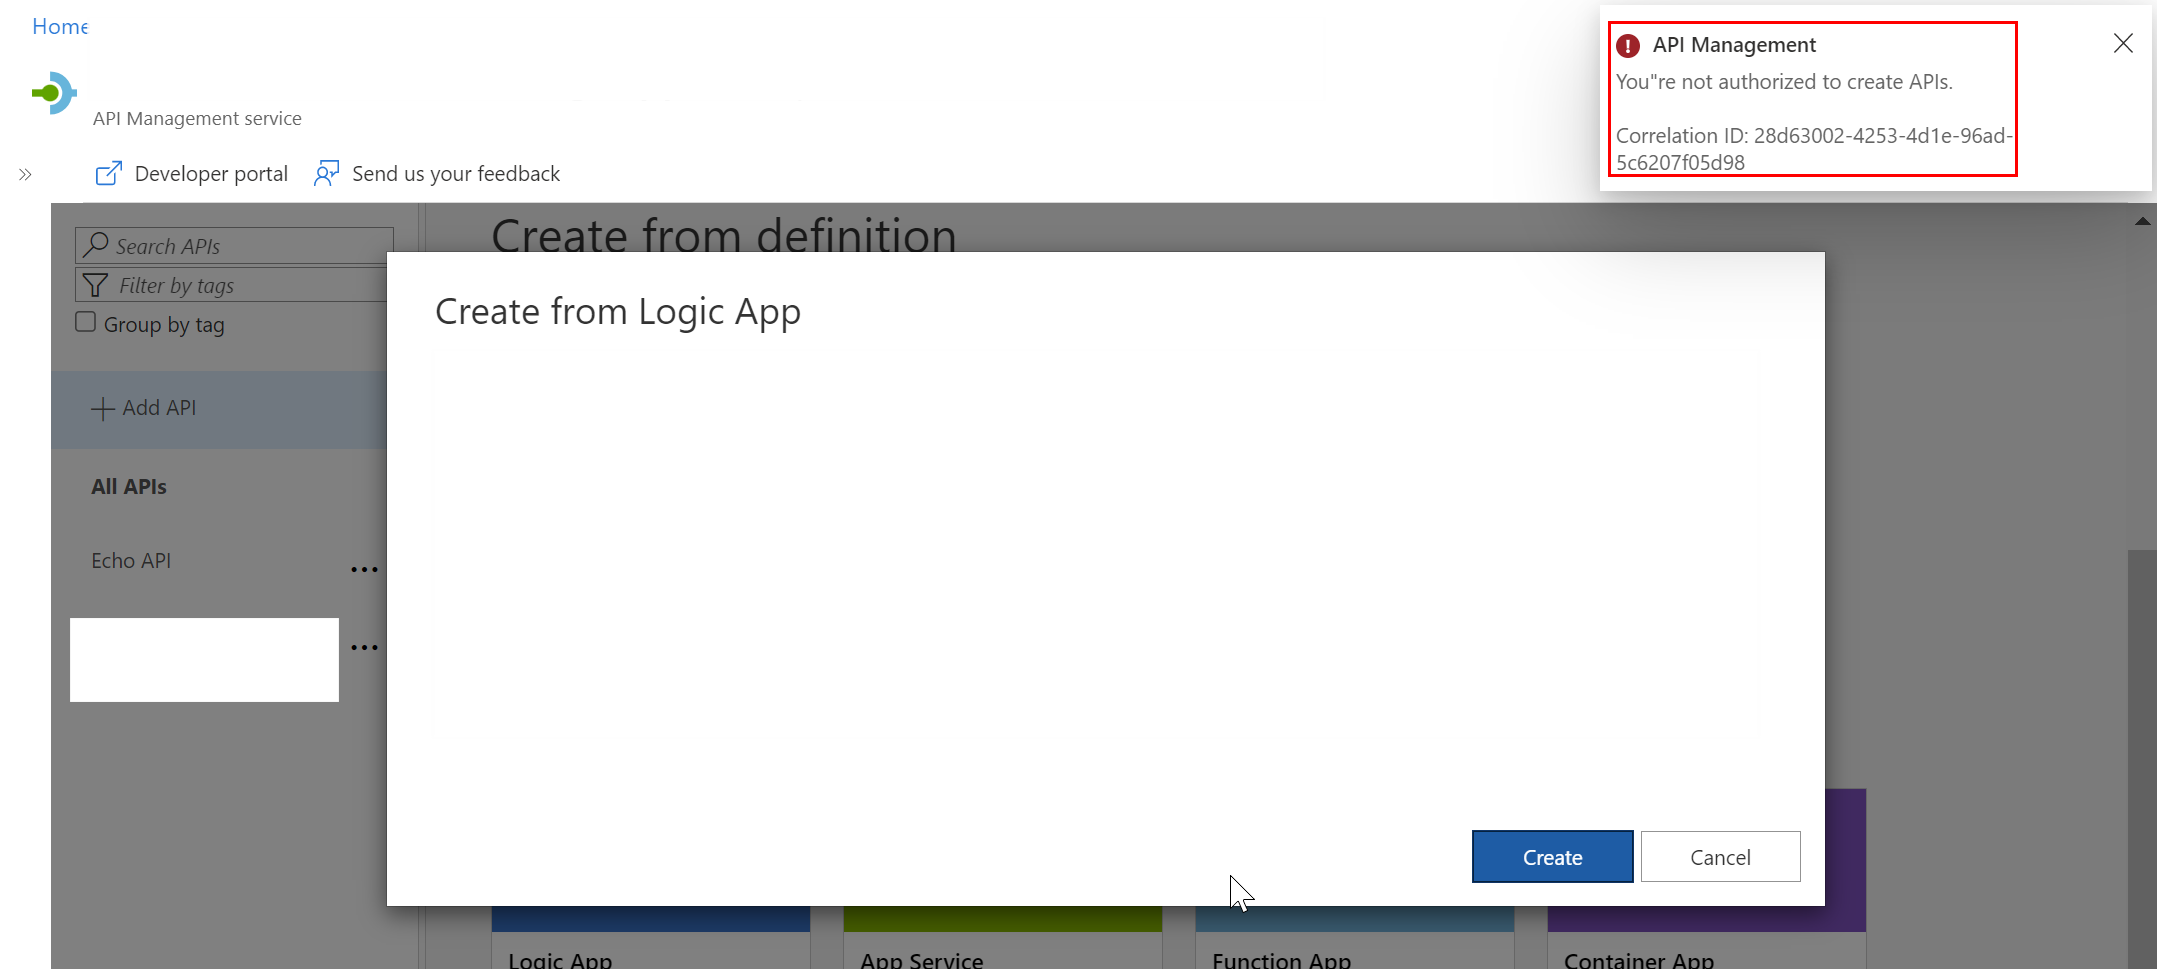The width and height of the screenshot is (2157, 969).
Task: Open the ellipsis menu for Echo API
Action: (364, 569)
